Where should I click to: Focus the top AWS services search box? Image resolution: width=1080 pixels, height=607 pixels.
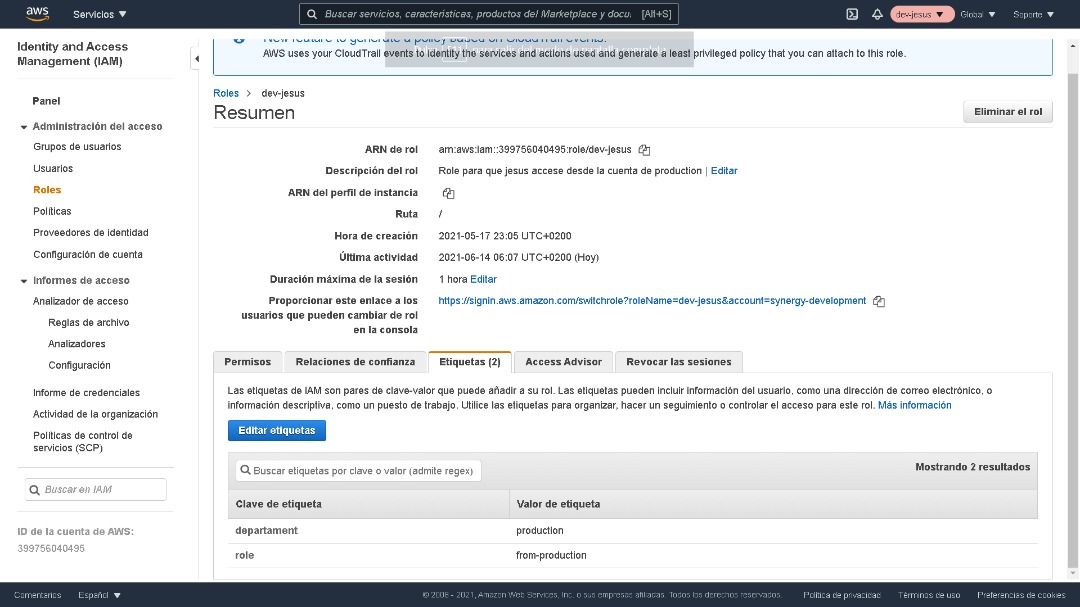(488, 14)
